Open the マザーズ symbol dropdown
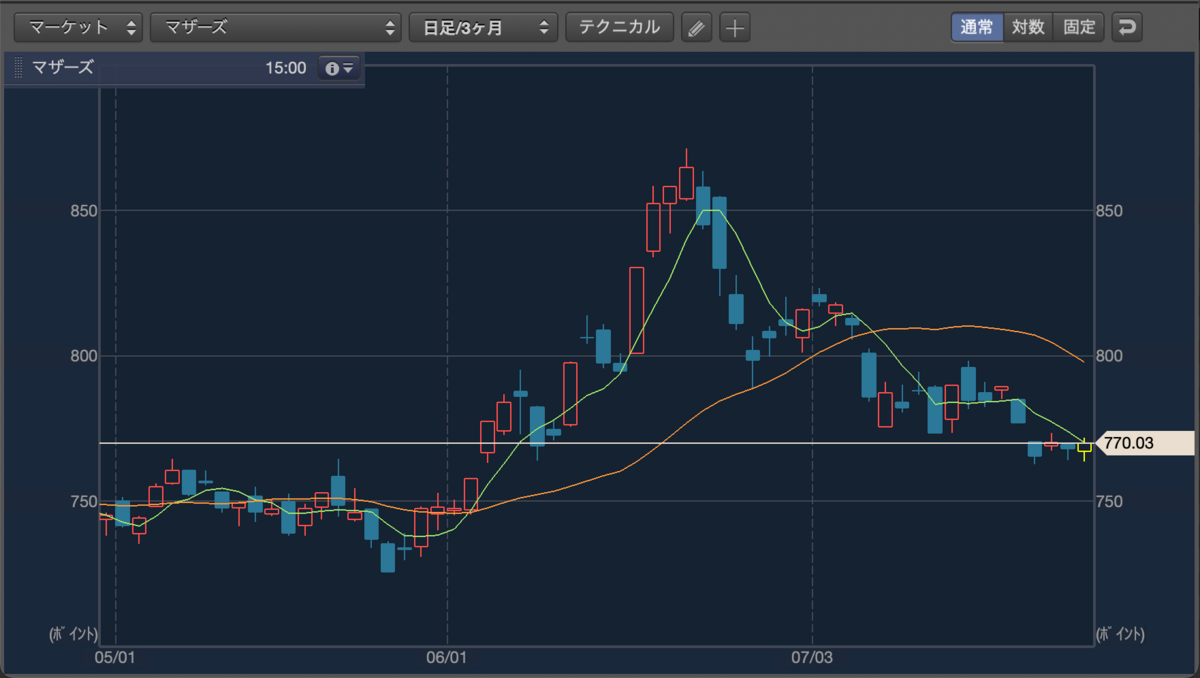 tap(276, 27)
